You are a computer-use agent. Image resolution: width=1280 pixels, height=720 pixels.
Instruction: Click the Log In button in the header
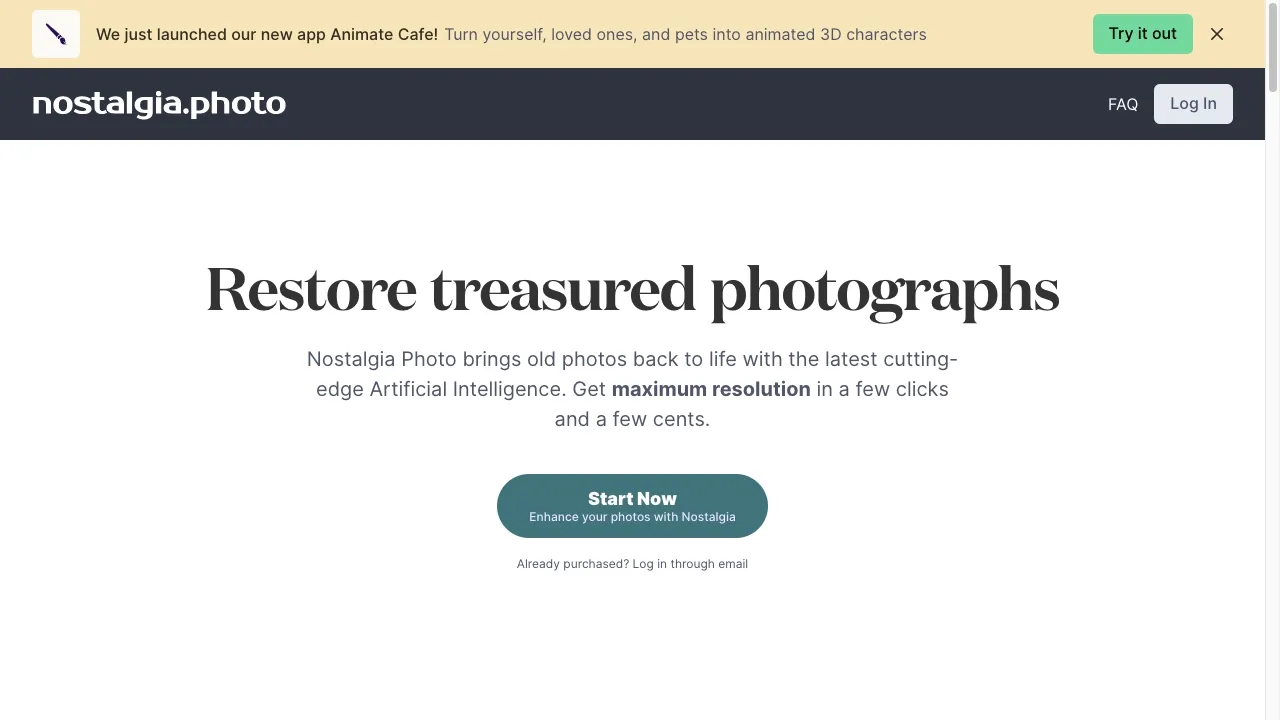[x=1193, y=104]
